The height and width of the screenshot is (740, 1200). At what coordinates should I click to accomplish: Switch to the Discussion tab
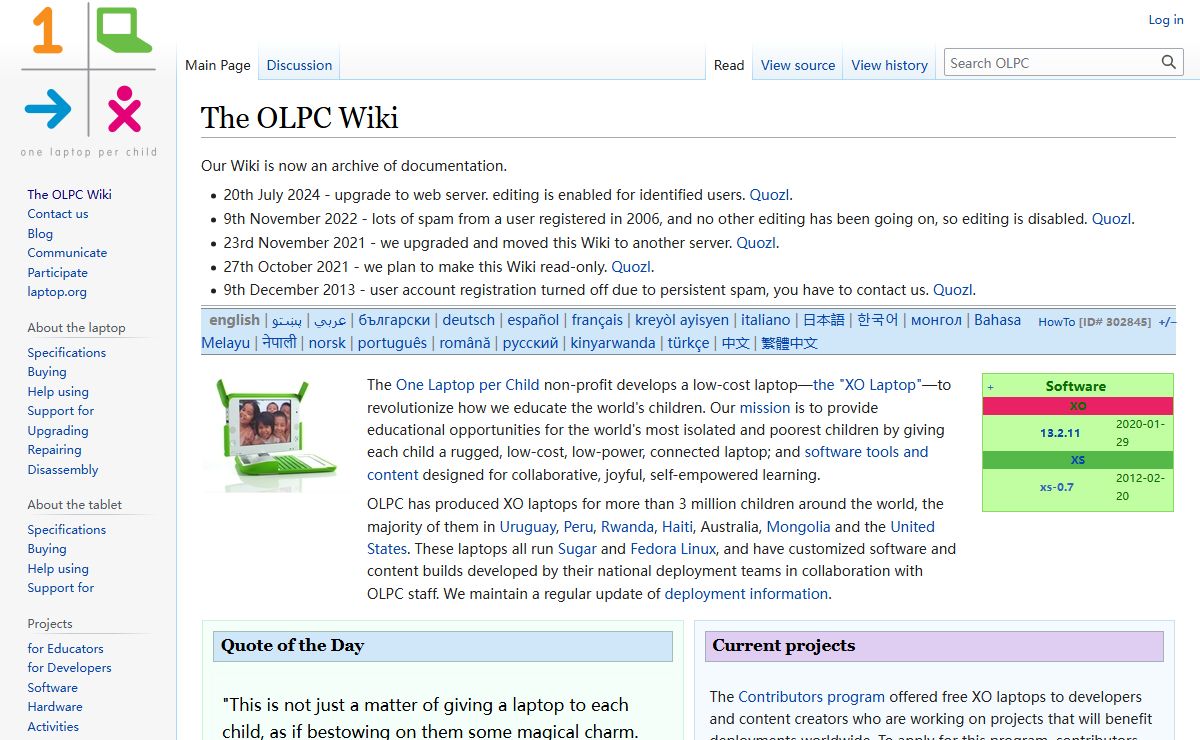299,65
